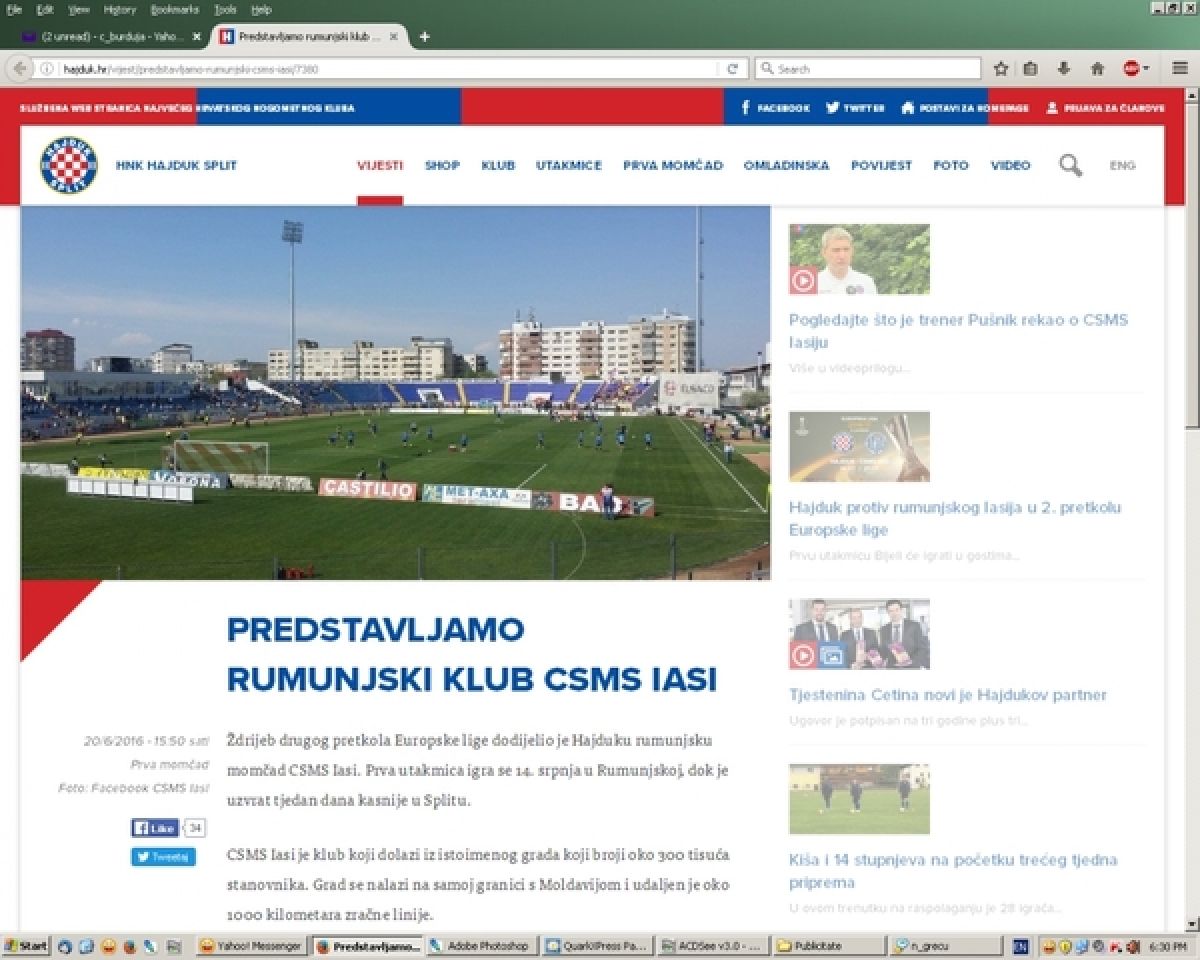Switch to Adobe Photoshop in the taskbar
Viewport: 1200px width, 960px height.
483,946
